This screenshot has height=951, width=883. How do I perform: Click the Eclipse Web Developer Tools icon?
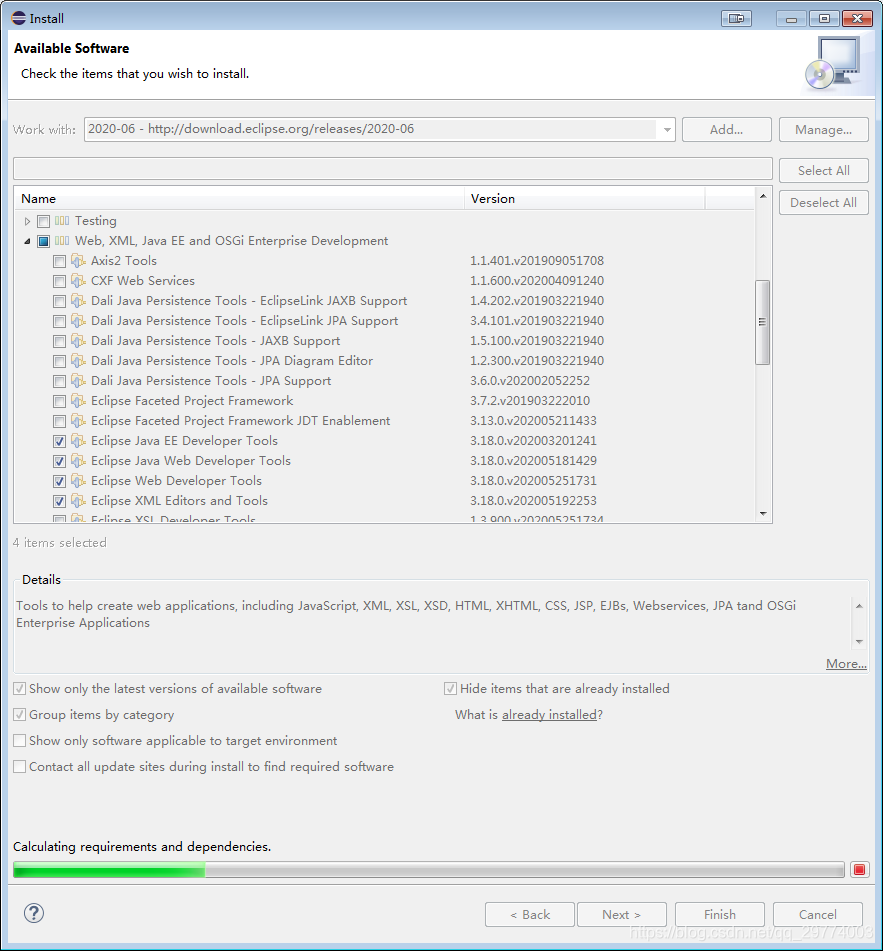point(78,481)
